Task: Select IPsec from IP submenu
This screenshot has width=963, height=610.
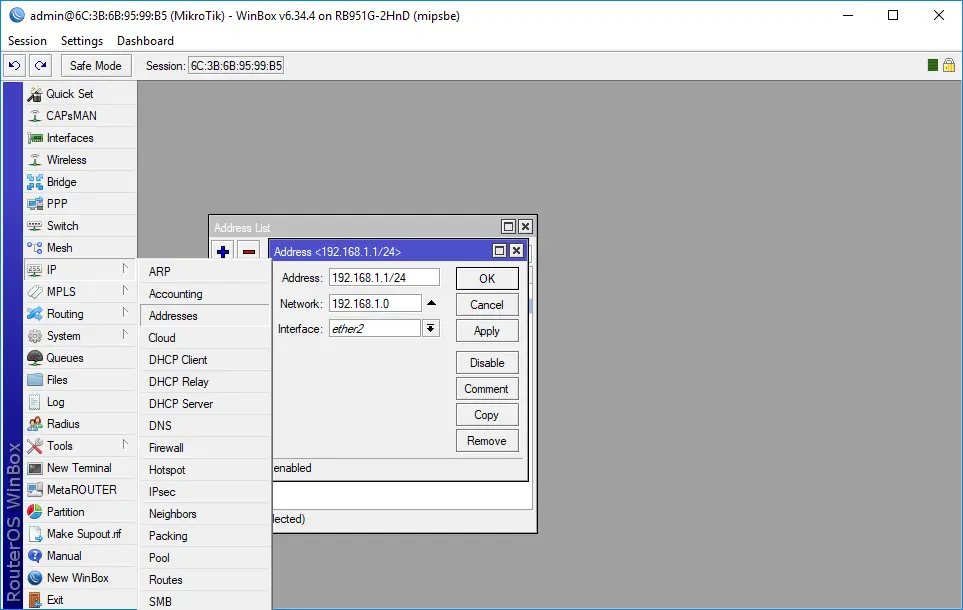Action: pyautogui.click(x=205, y=492)
